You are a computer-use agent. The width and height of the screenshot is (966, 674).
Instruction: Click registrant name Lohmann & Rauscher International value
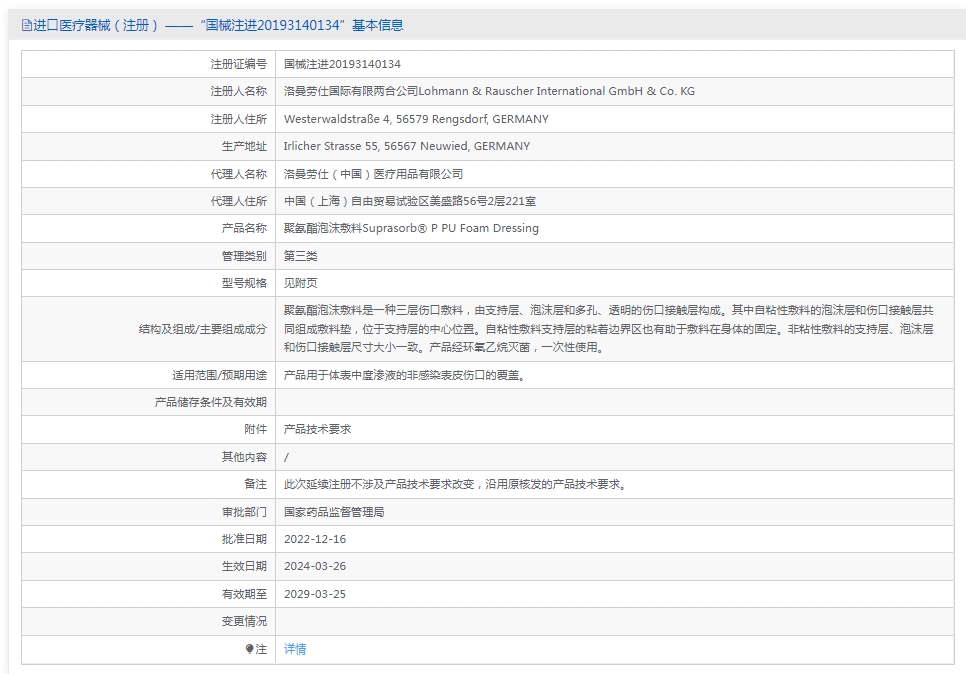click(x=489, y=91)
